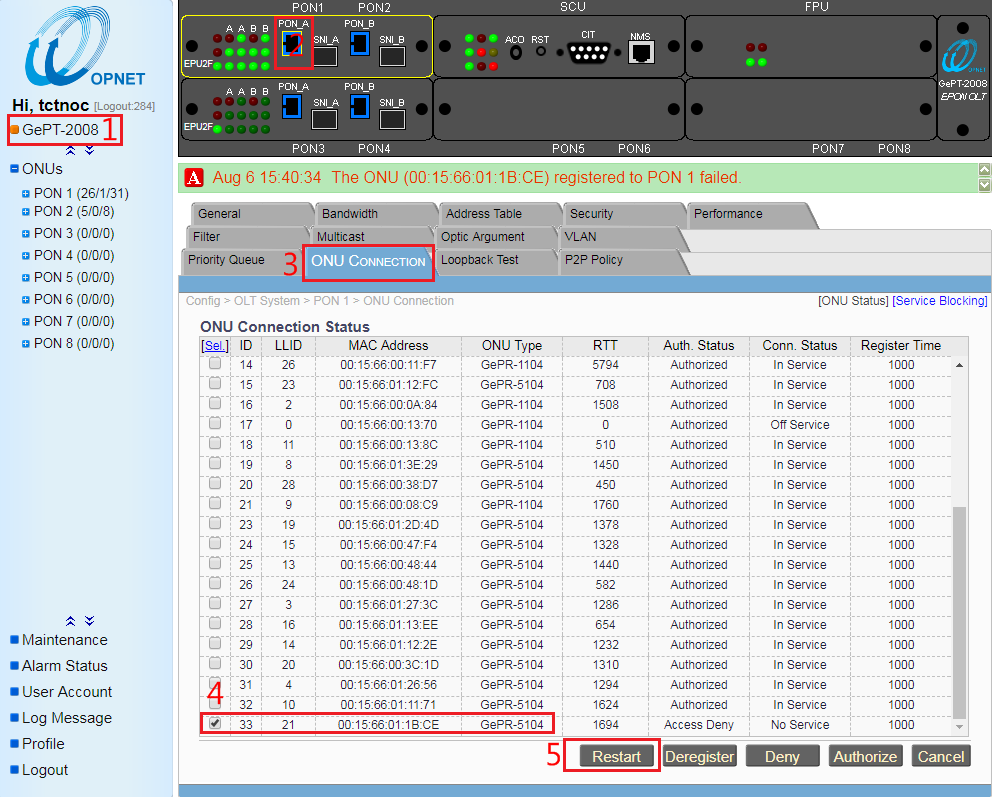
Task: Click the SNI_B port icon on PON2 module
Action: click(392, 56)
